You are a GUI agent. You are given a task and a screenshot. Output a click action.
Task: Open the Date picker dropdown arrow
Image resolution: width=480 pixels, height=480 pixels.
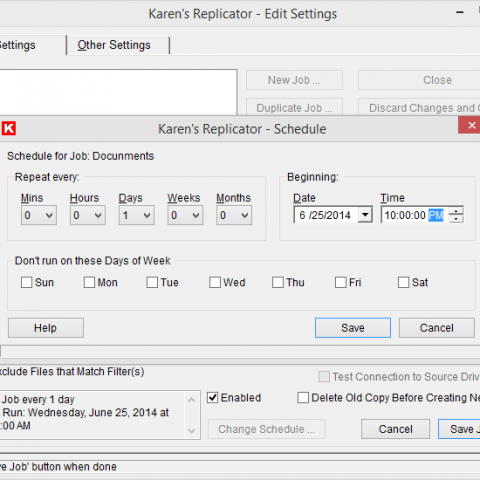tap(365, 215)
